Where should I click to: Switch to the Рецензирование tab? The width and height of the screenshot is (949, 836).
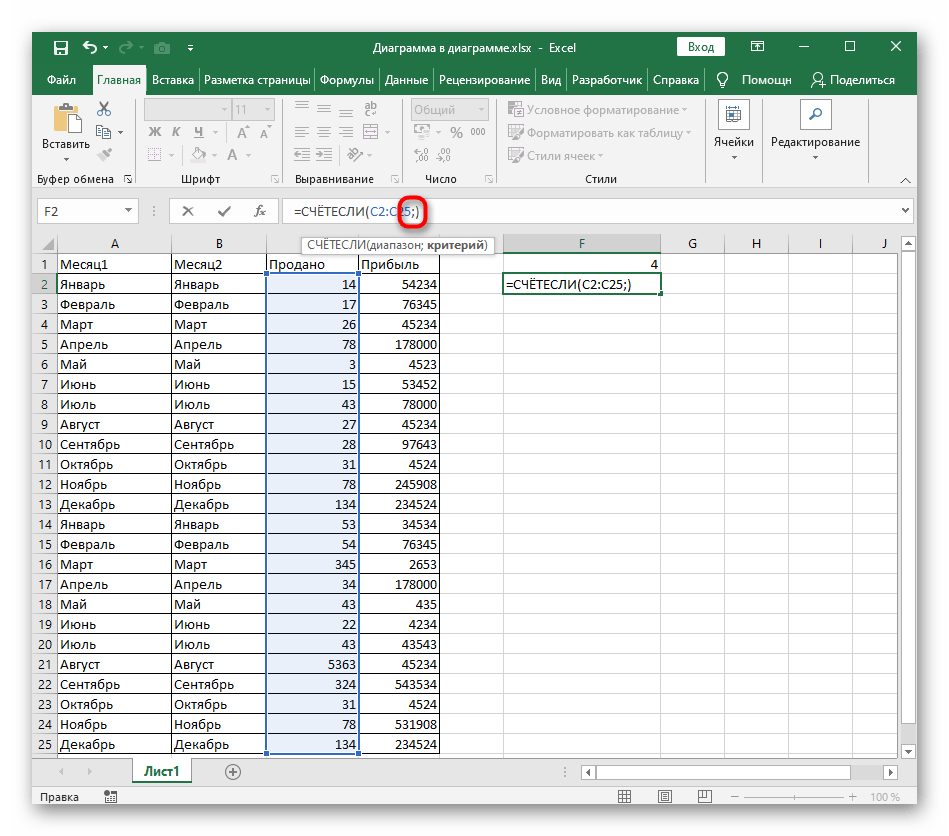(484, 80)
